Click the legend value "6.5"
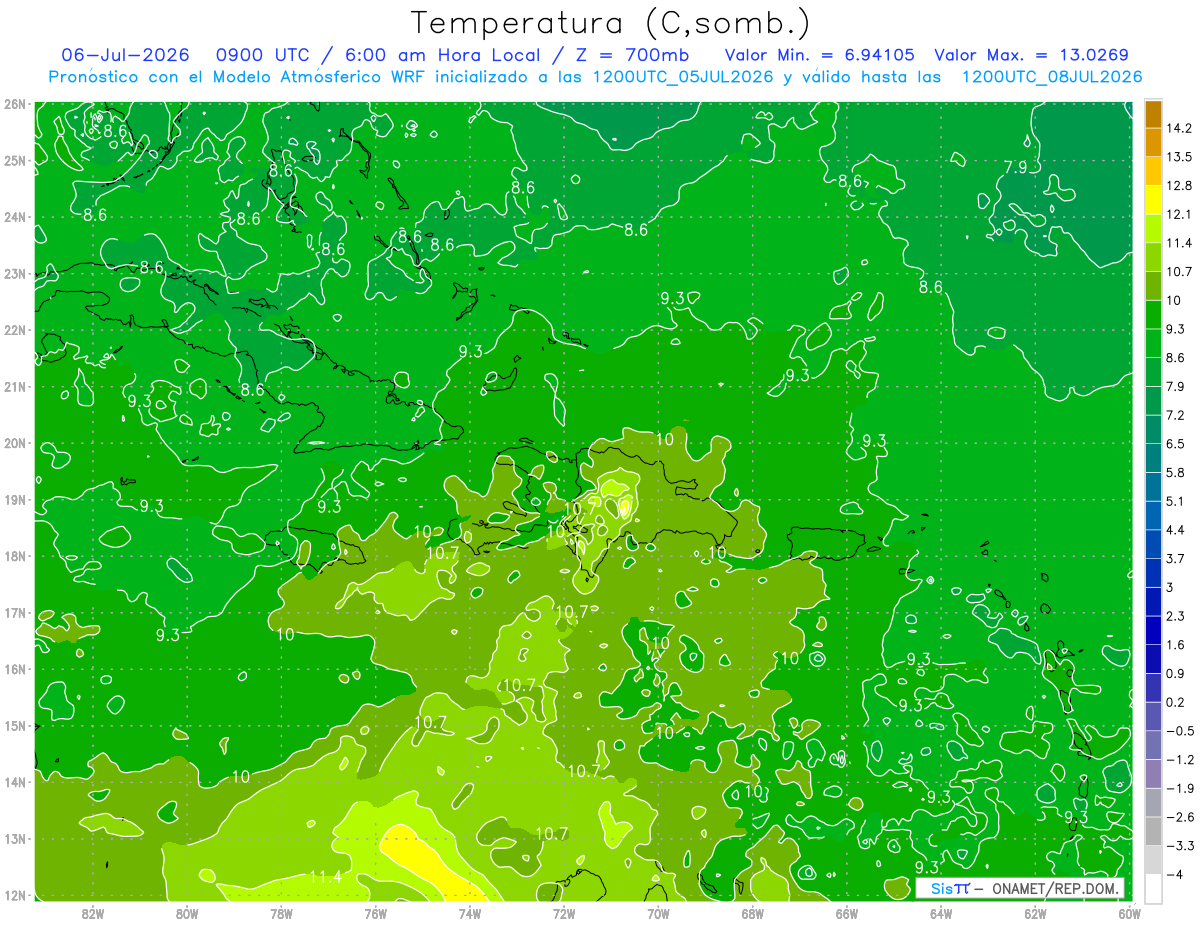 click(x=1175, y=444)
